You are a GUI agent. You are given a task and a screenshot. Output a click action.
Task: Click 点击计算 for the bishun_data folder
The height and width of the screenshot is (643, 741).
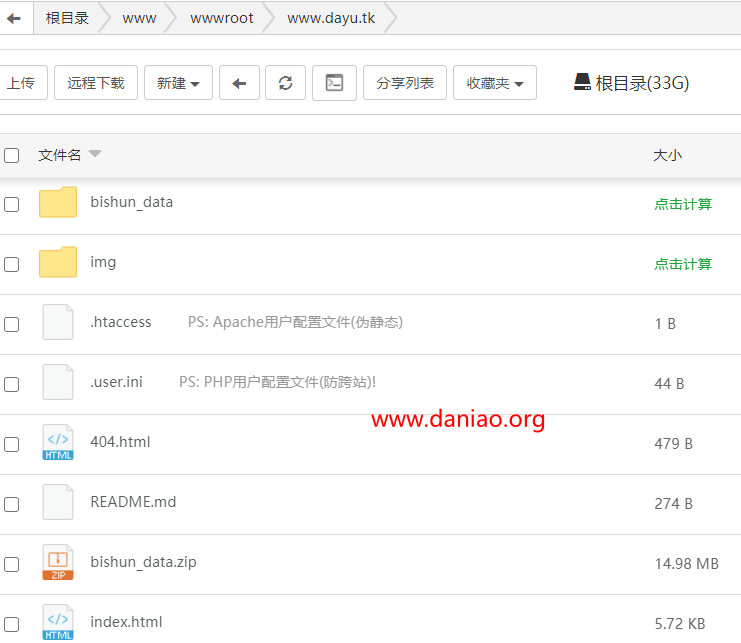pyautogui.click(x=683, y=204)
